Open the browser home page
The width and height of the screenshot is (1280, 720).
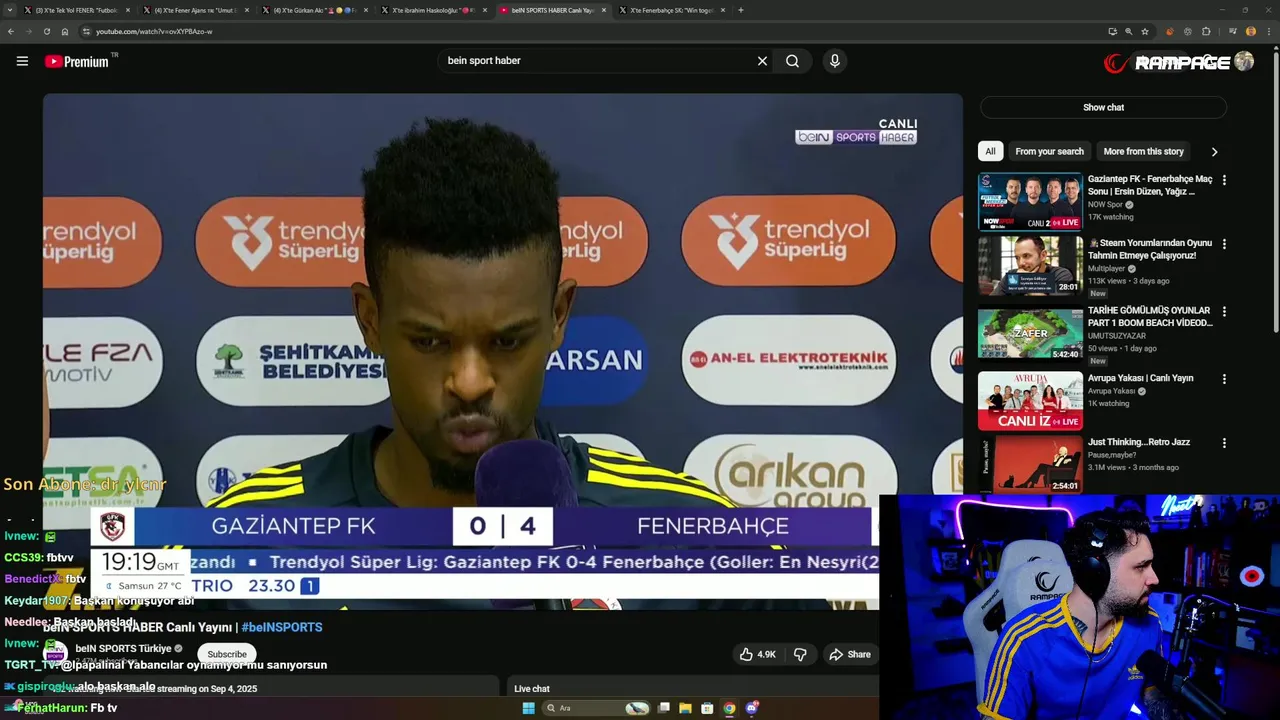[x=65, y=31]
